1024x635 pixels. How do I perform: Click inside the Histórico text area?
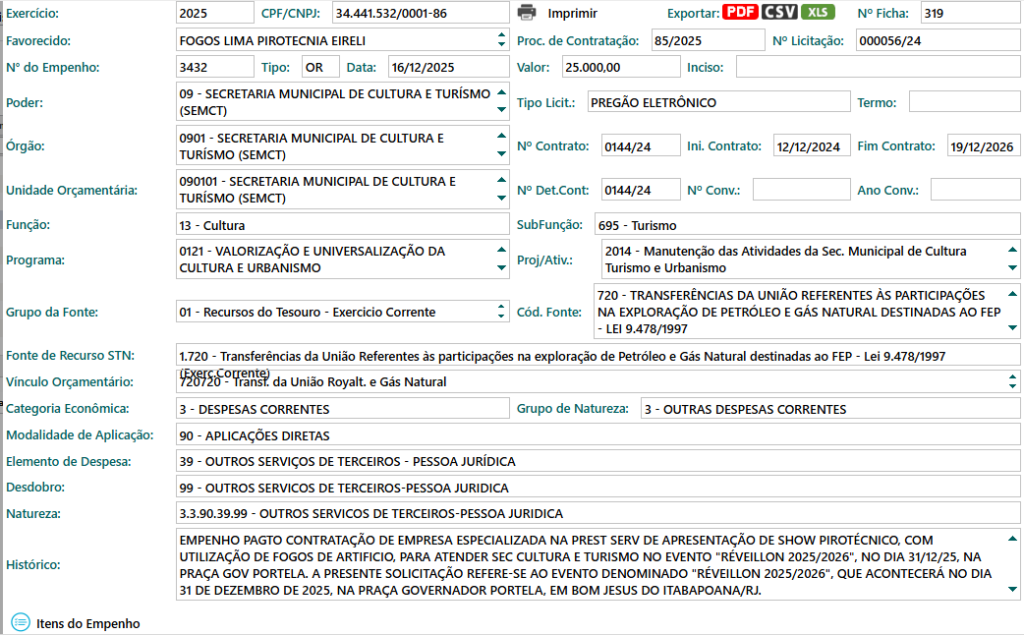point(590,565)
